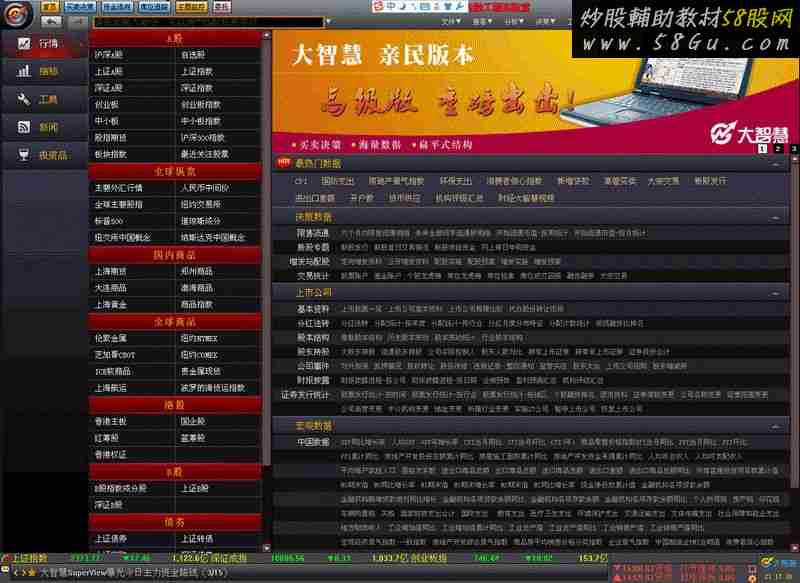Open 纽约交易所 entry
The image size is (800, 583).
pyautogui.click(x=201, y=204)
